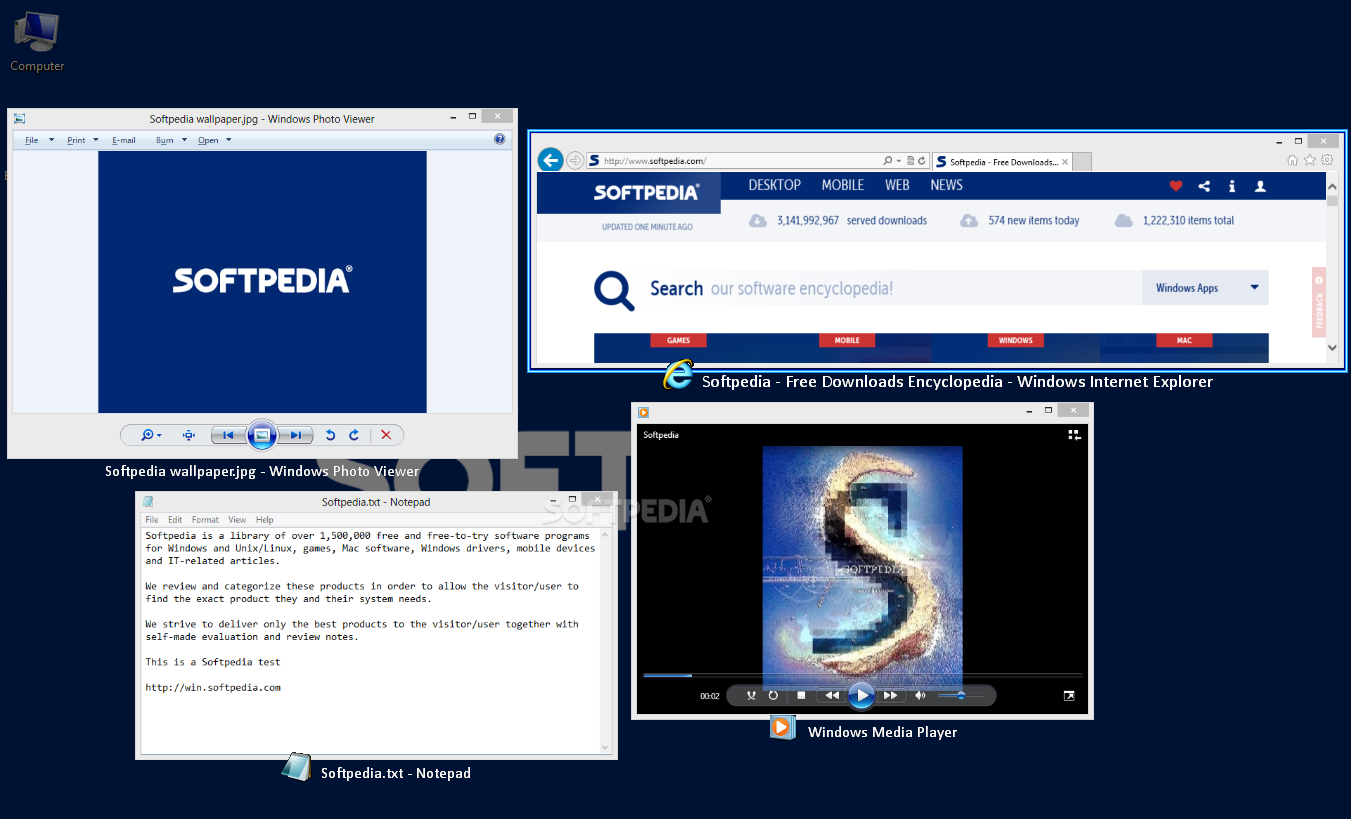This screenshot has width=1351, height=819.
Task: Open the IE tools gear icon
Action: pos(1327,160)
